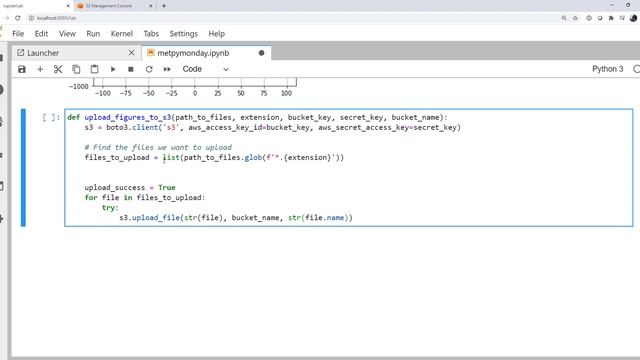
Task: Save the notebook with the floppy disk icon
Action: point(22,69)
